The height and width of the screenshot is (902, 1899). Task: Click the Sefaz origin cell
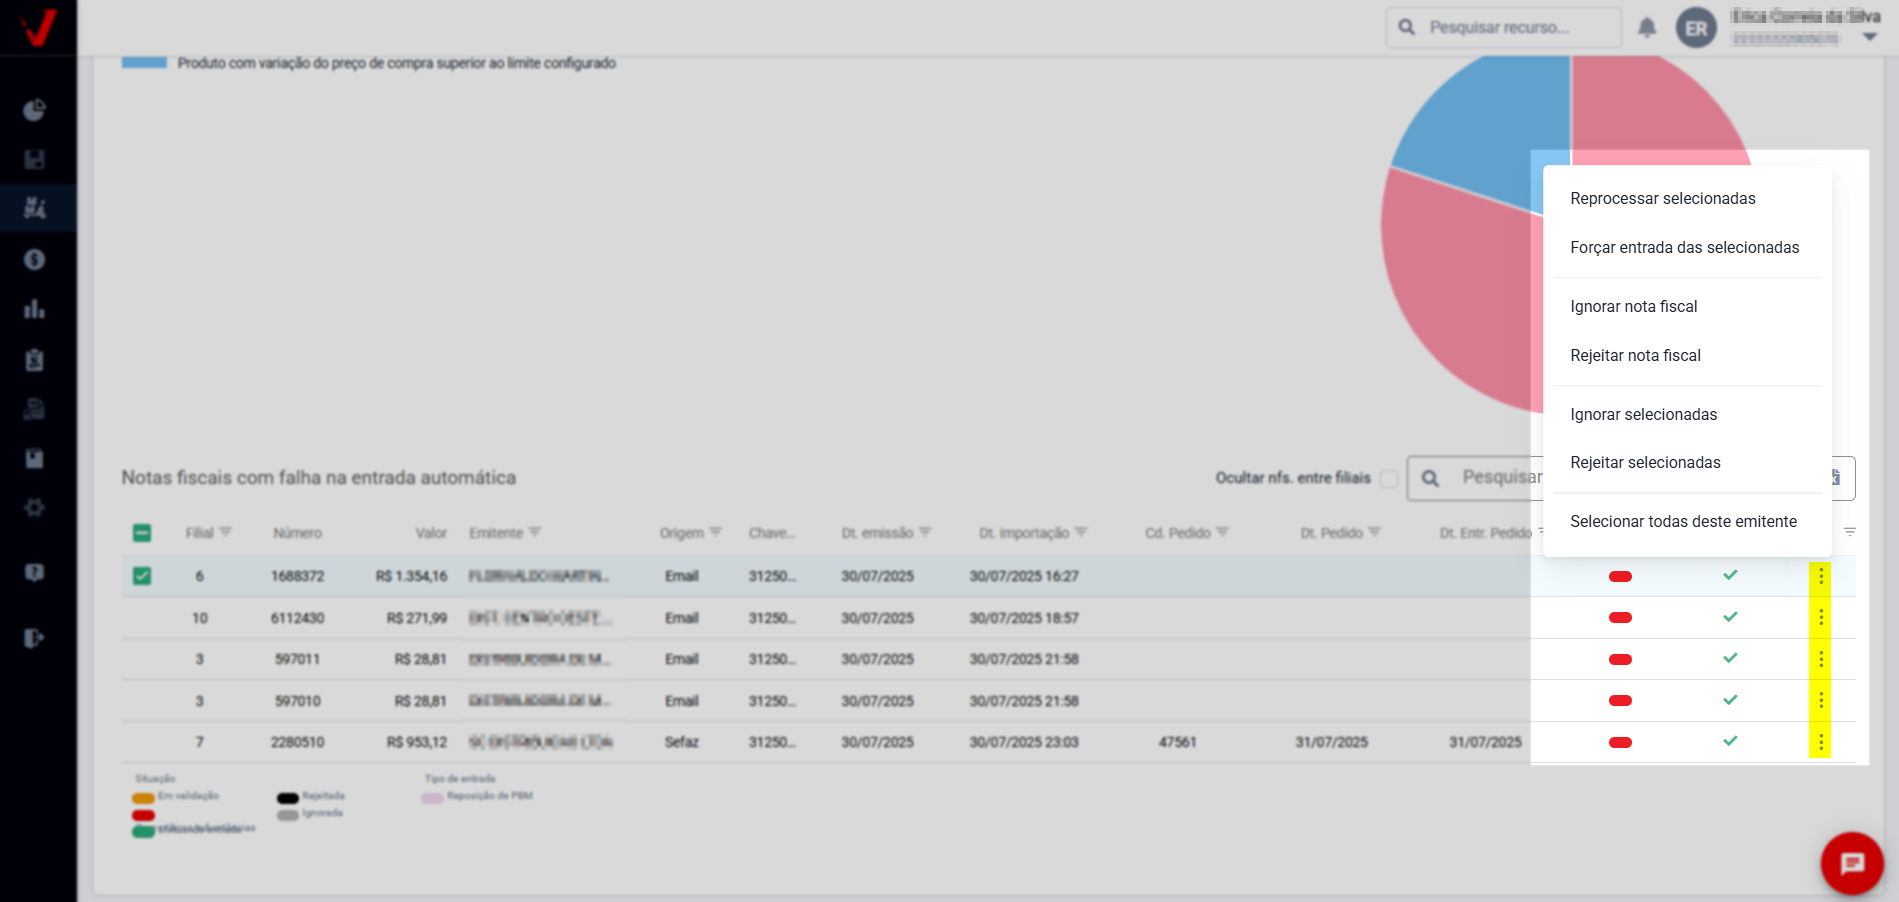(682, 742)
